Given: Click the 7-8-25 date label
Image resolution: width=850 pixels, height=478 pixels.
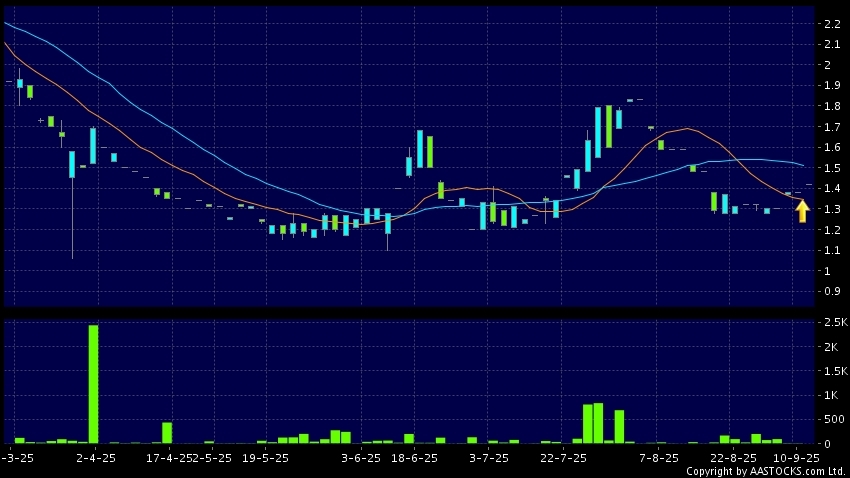Looking at the screenshot, I should (x=659, y=458).
